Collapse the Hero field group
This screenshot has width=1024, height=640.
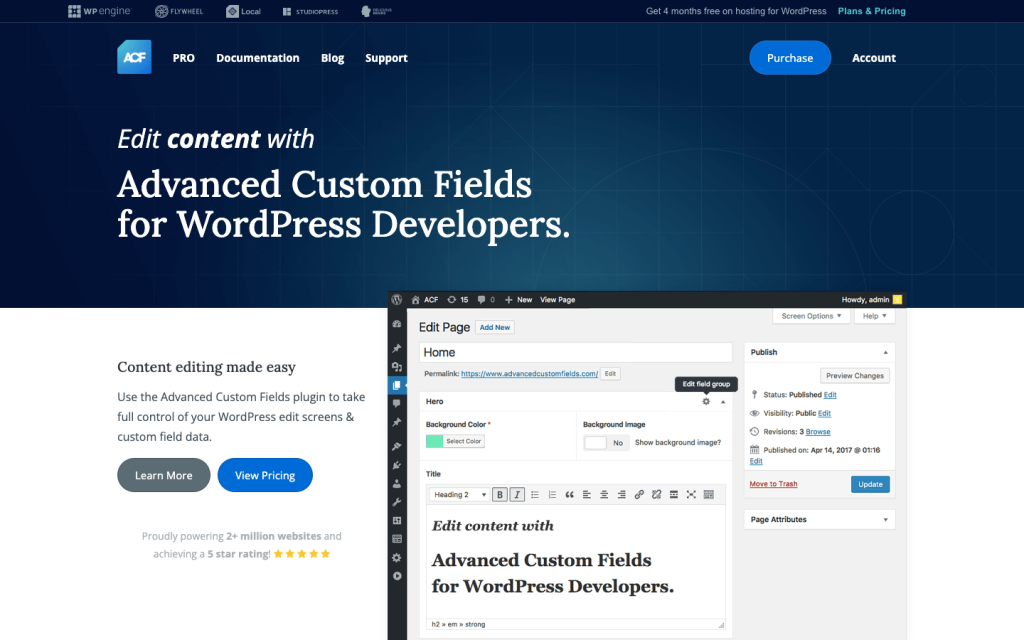pos(723,402)
